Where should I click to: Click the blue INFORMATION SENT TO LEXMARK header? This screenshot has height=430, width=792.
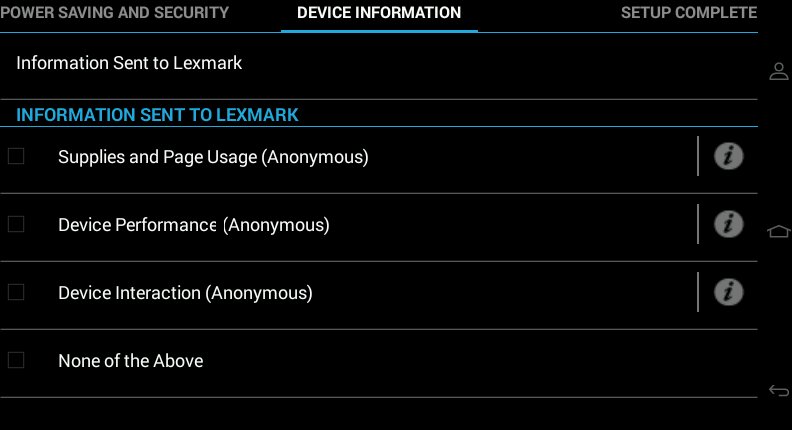[x=157, y=115]
